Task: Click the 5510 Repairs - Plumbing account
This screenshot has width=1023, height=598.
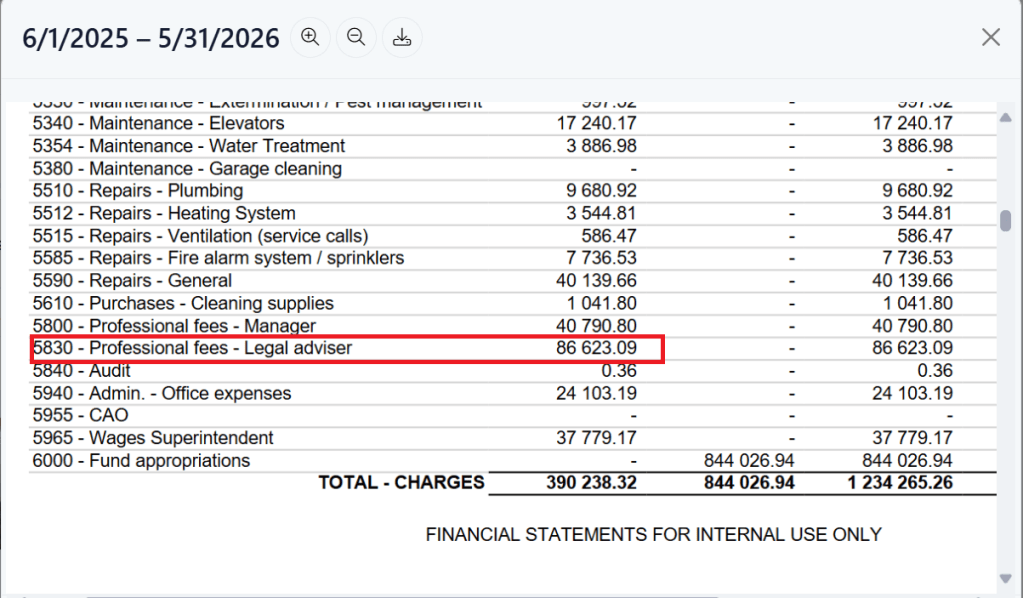Action: 137,190
